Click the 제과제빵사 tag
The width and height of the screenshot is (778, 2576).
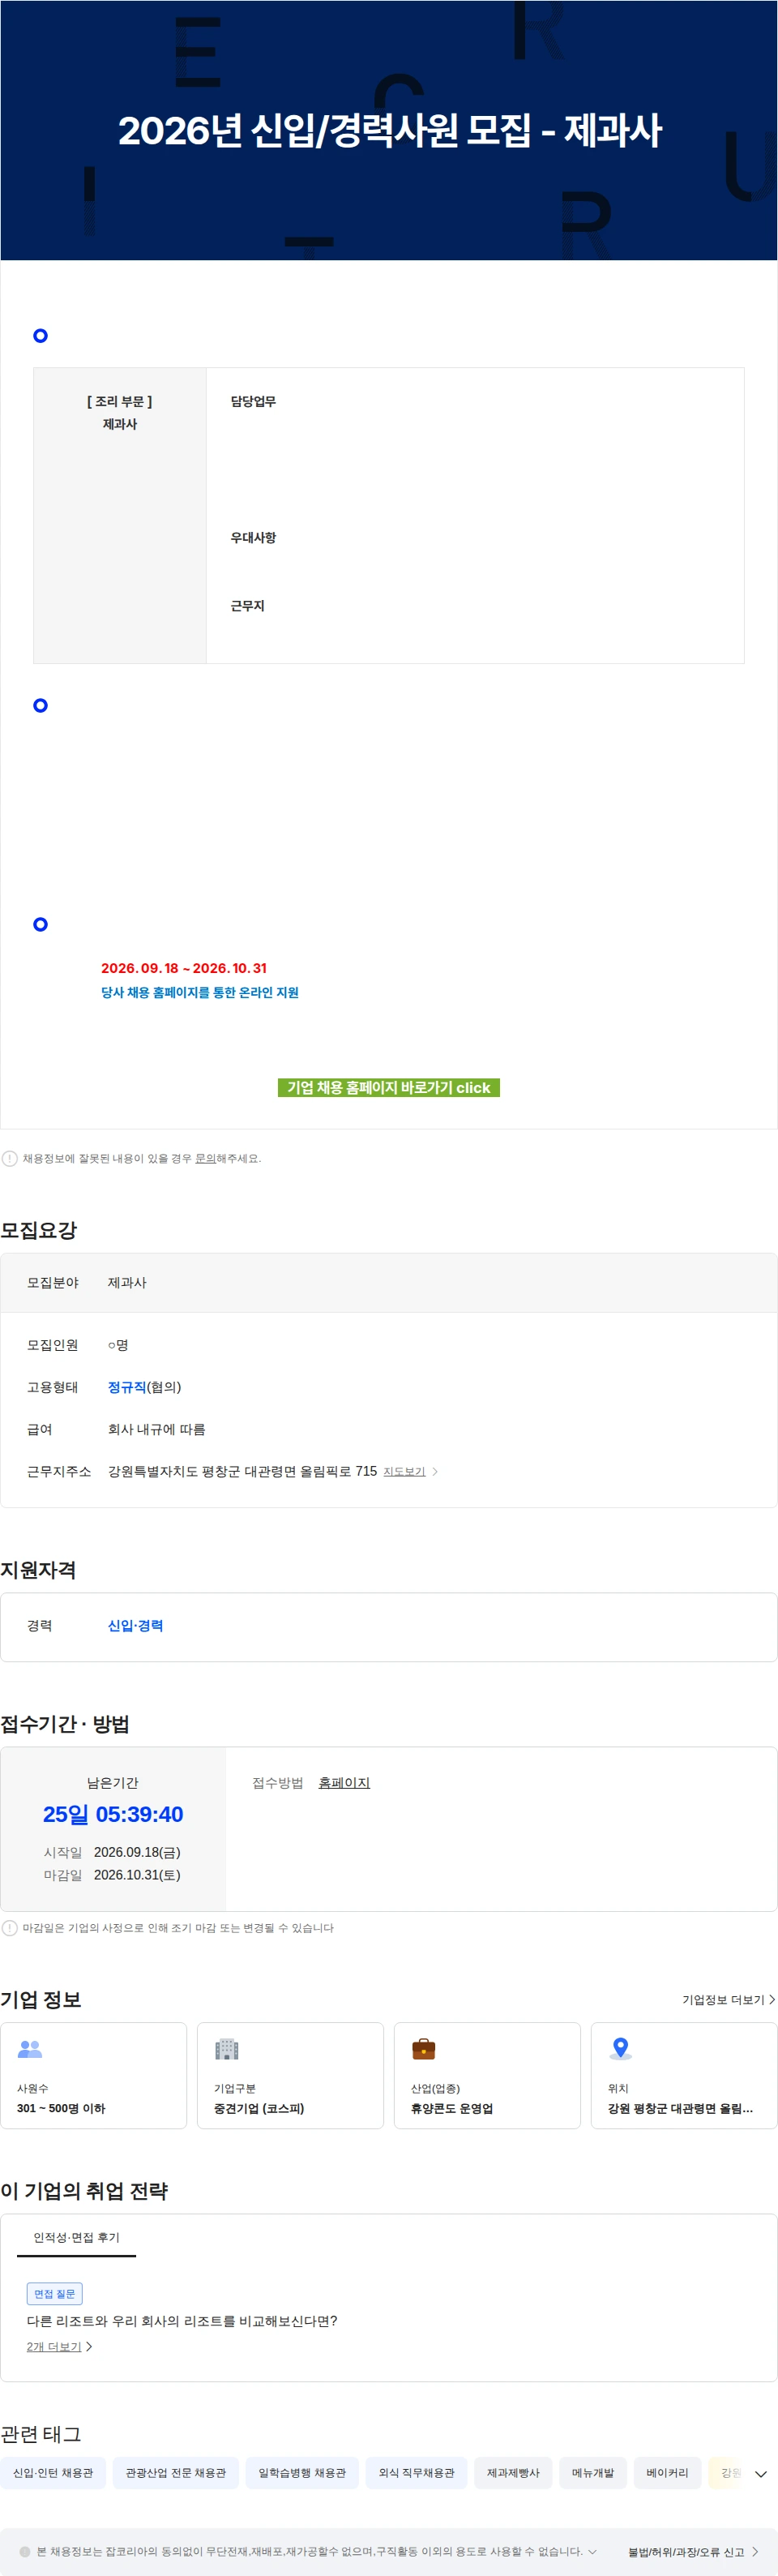[x=513, y=2473]
